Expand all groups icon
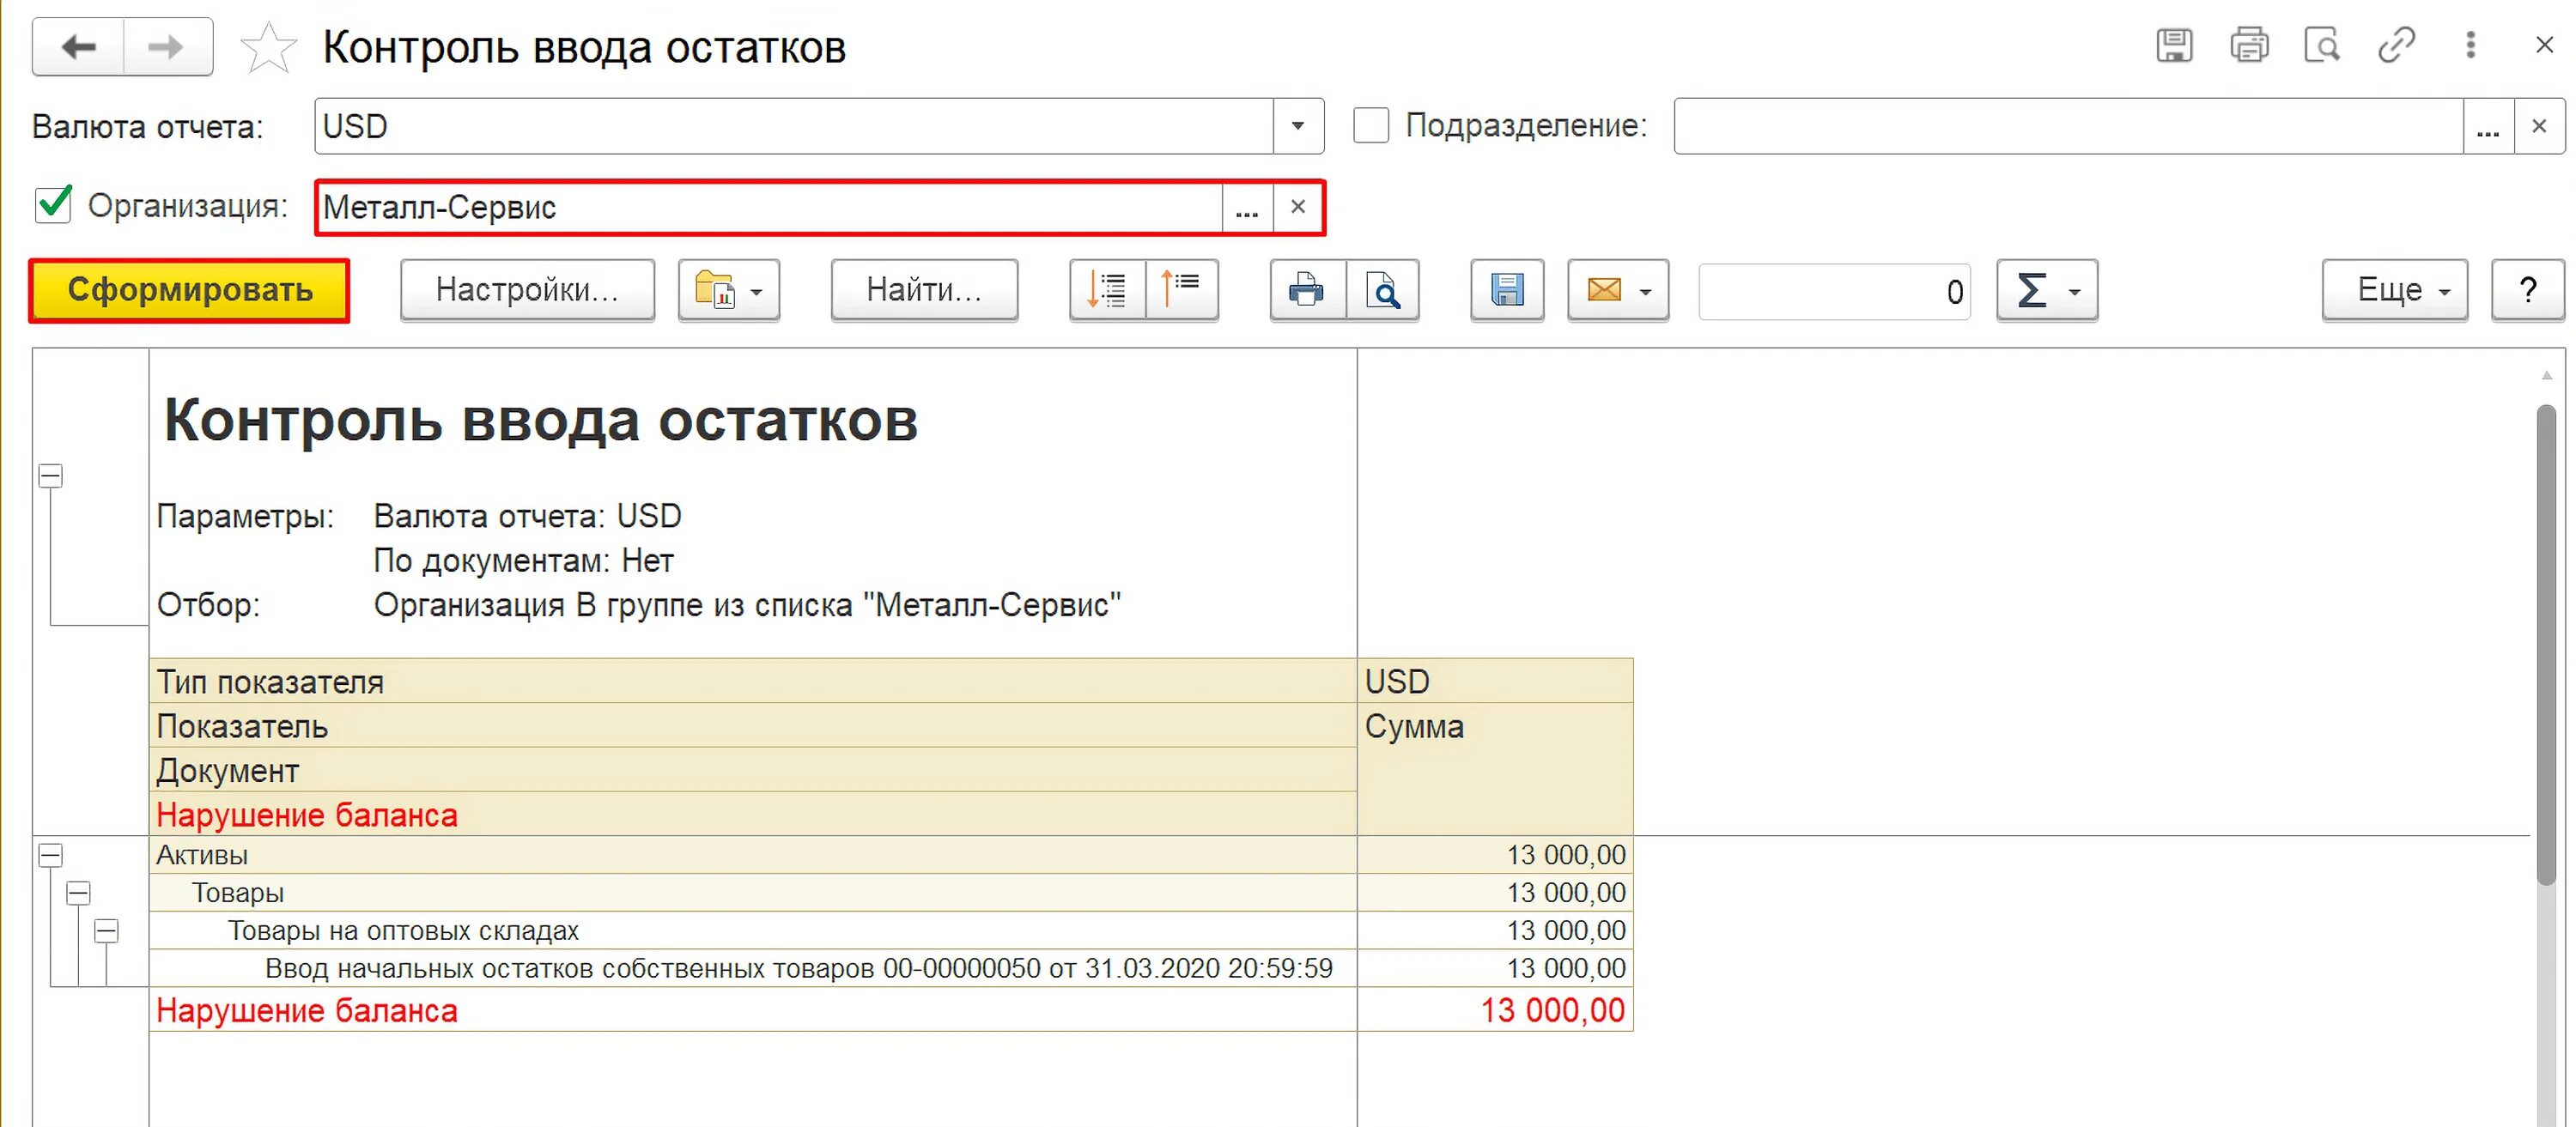The width and height of the screenshot is (2576, 1127). (x=1107, y=291)
